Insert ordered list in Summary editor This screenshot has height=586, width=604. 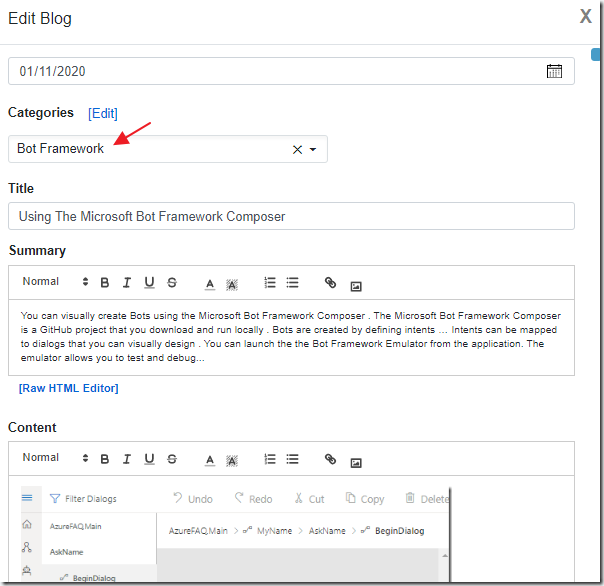click(x=270, y=282)
